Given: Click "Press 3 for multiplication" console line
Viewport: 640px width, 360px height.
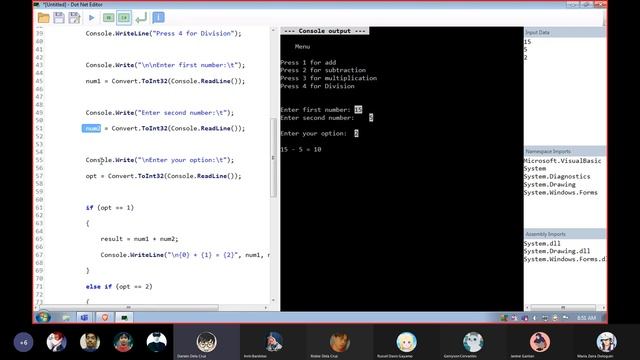Looking at the screenshot, I should tap(329, 78).
